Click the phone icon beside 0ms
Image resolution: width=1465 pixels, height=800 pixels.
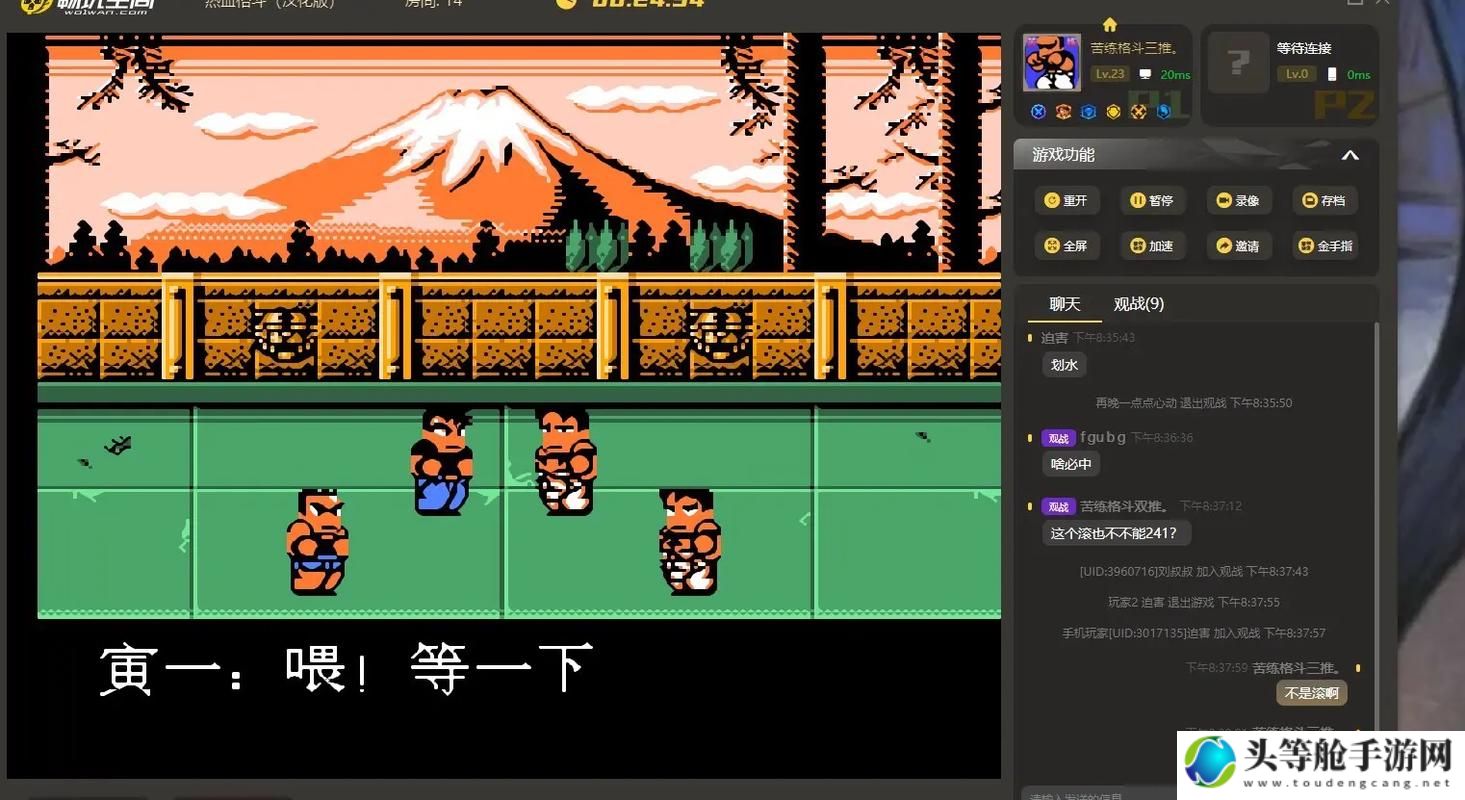(x=1331, y=74)
